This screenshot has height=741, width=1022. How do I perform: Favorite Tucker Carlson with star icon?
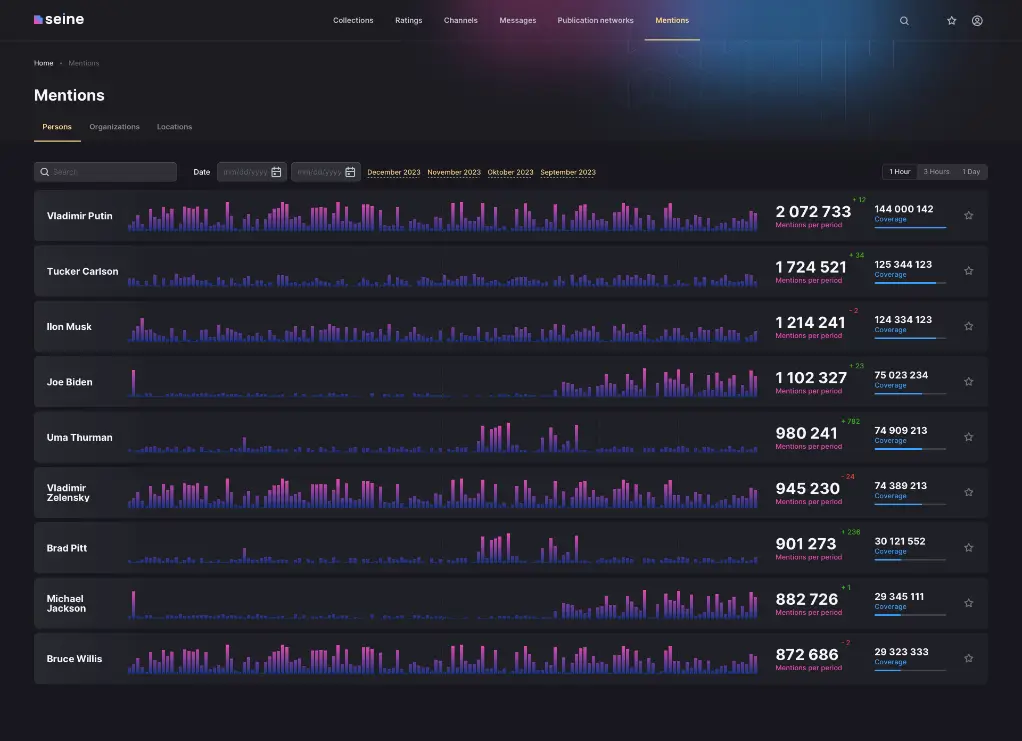coord(969,271)
